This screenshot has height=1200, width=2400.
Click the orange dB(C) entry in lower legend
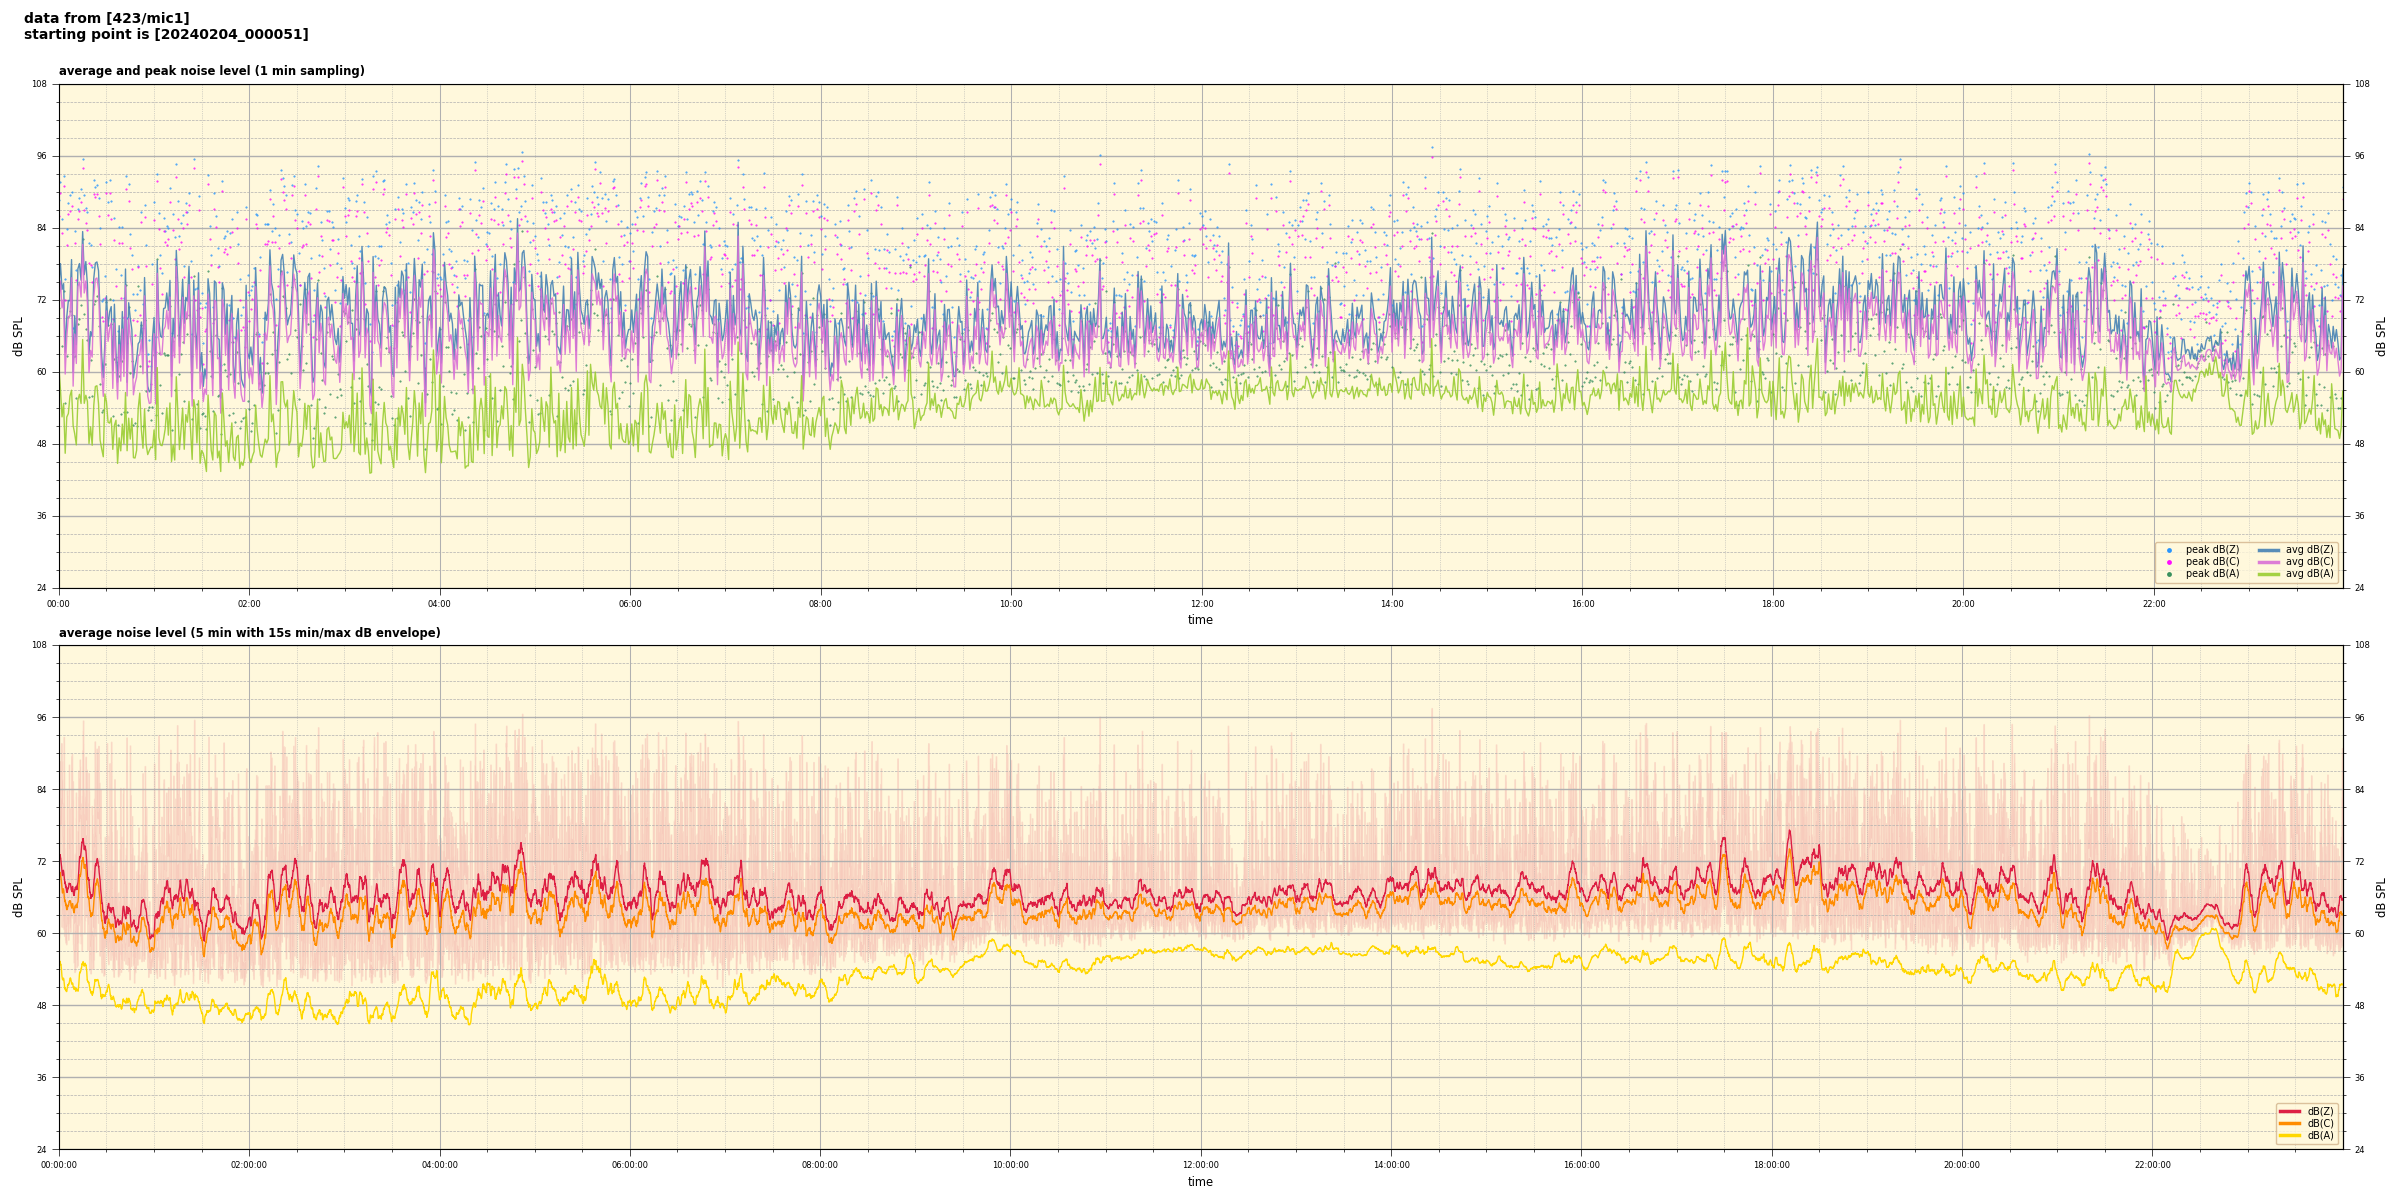click(x=2291, y=1123)
